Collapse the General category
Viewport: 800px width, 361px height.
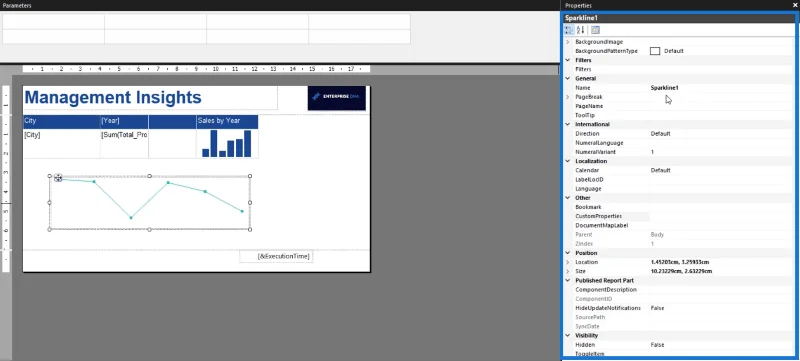click(567, 79)
